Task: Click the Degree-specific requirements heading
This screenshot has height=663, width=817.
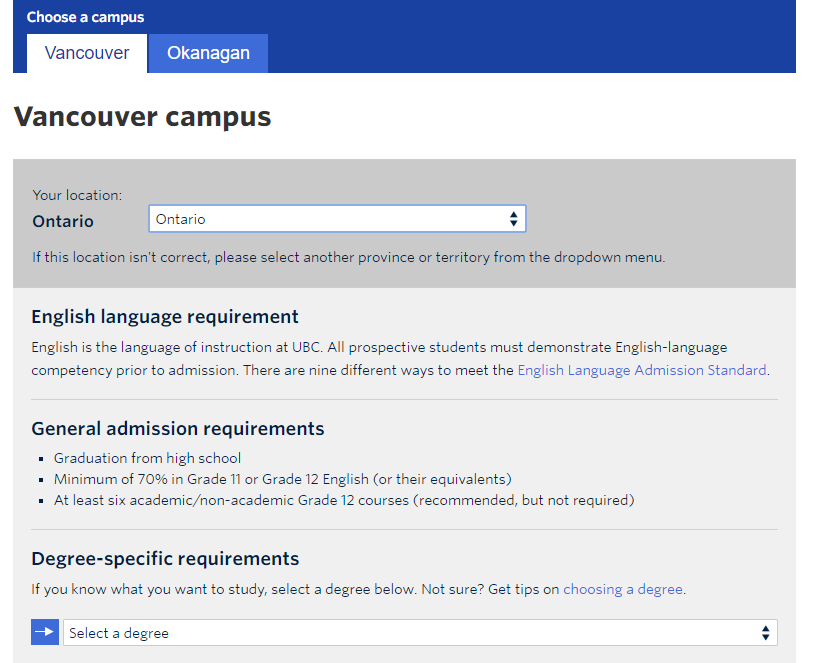Action: [x=165, y=559]
